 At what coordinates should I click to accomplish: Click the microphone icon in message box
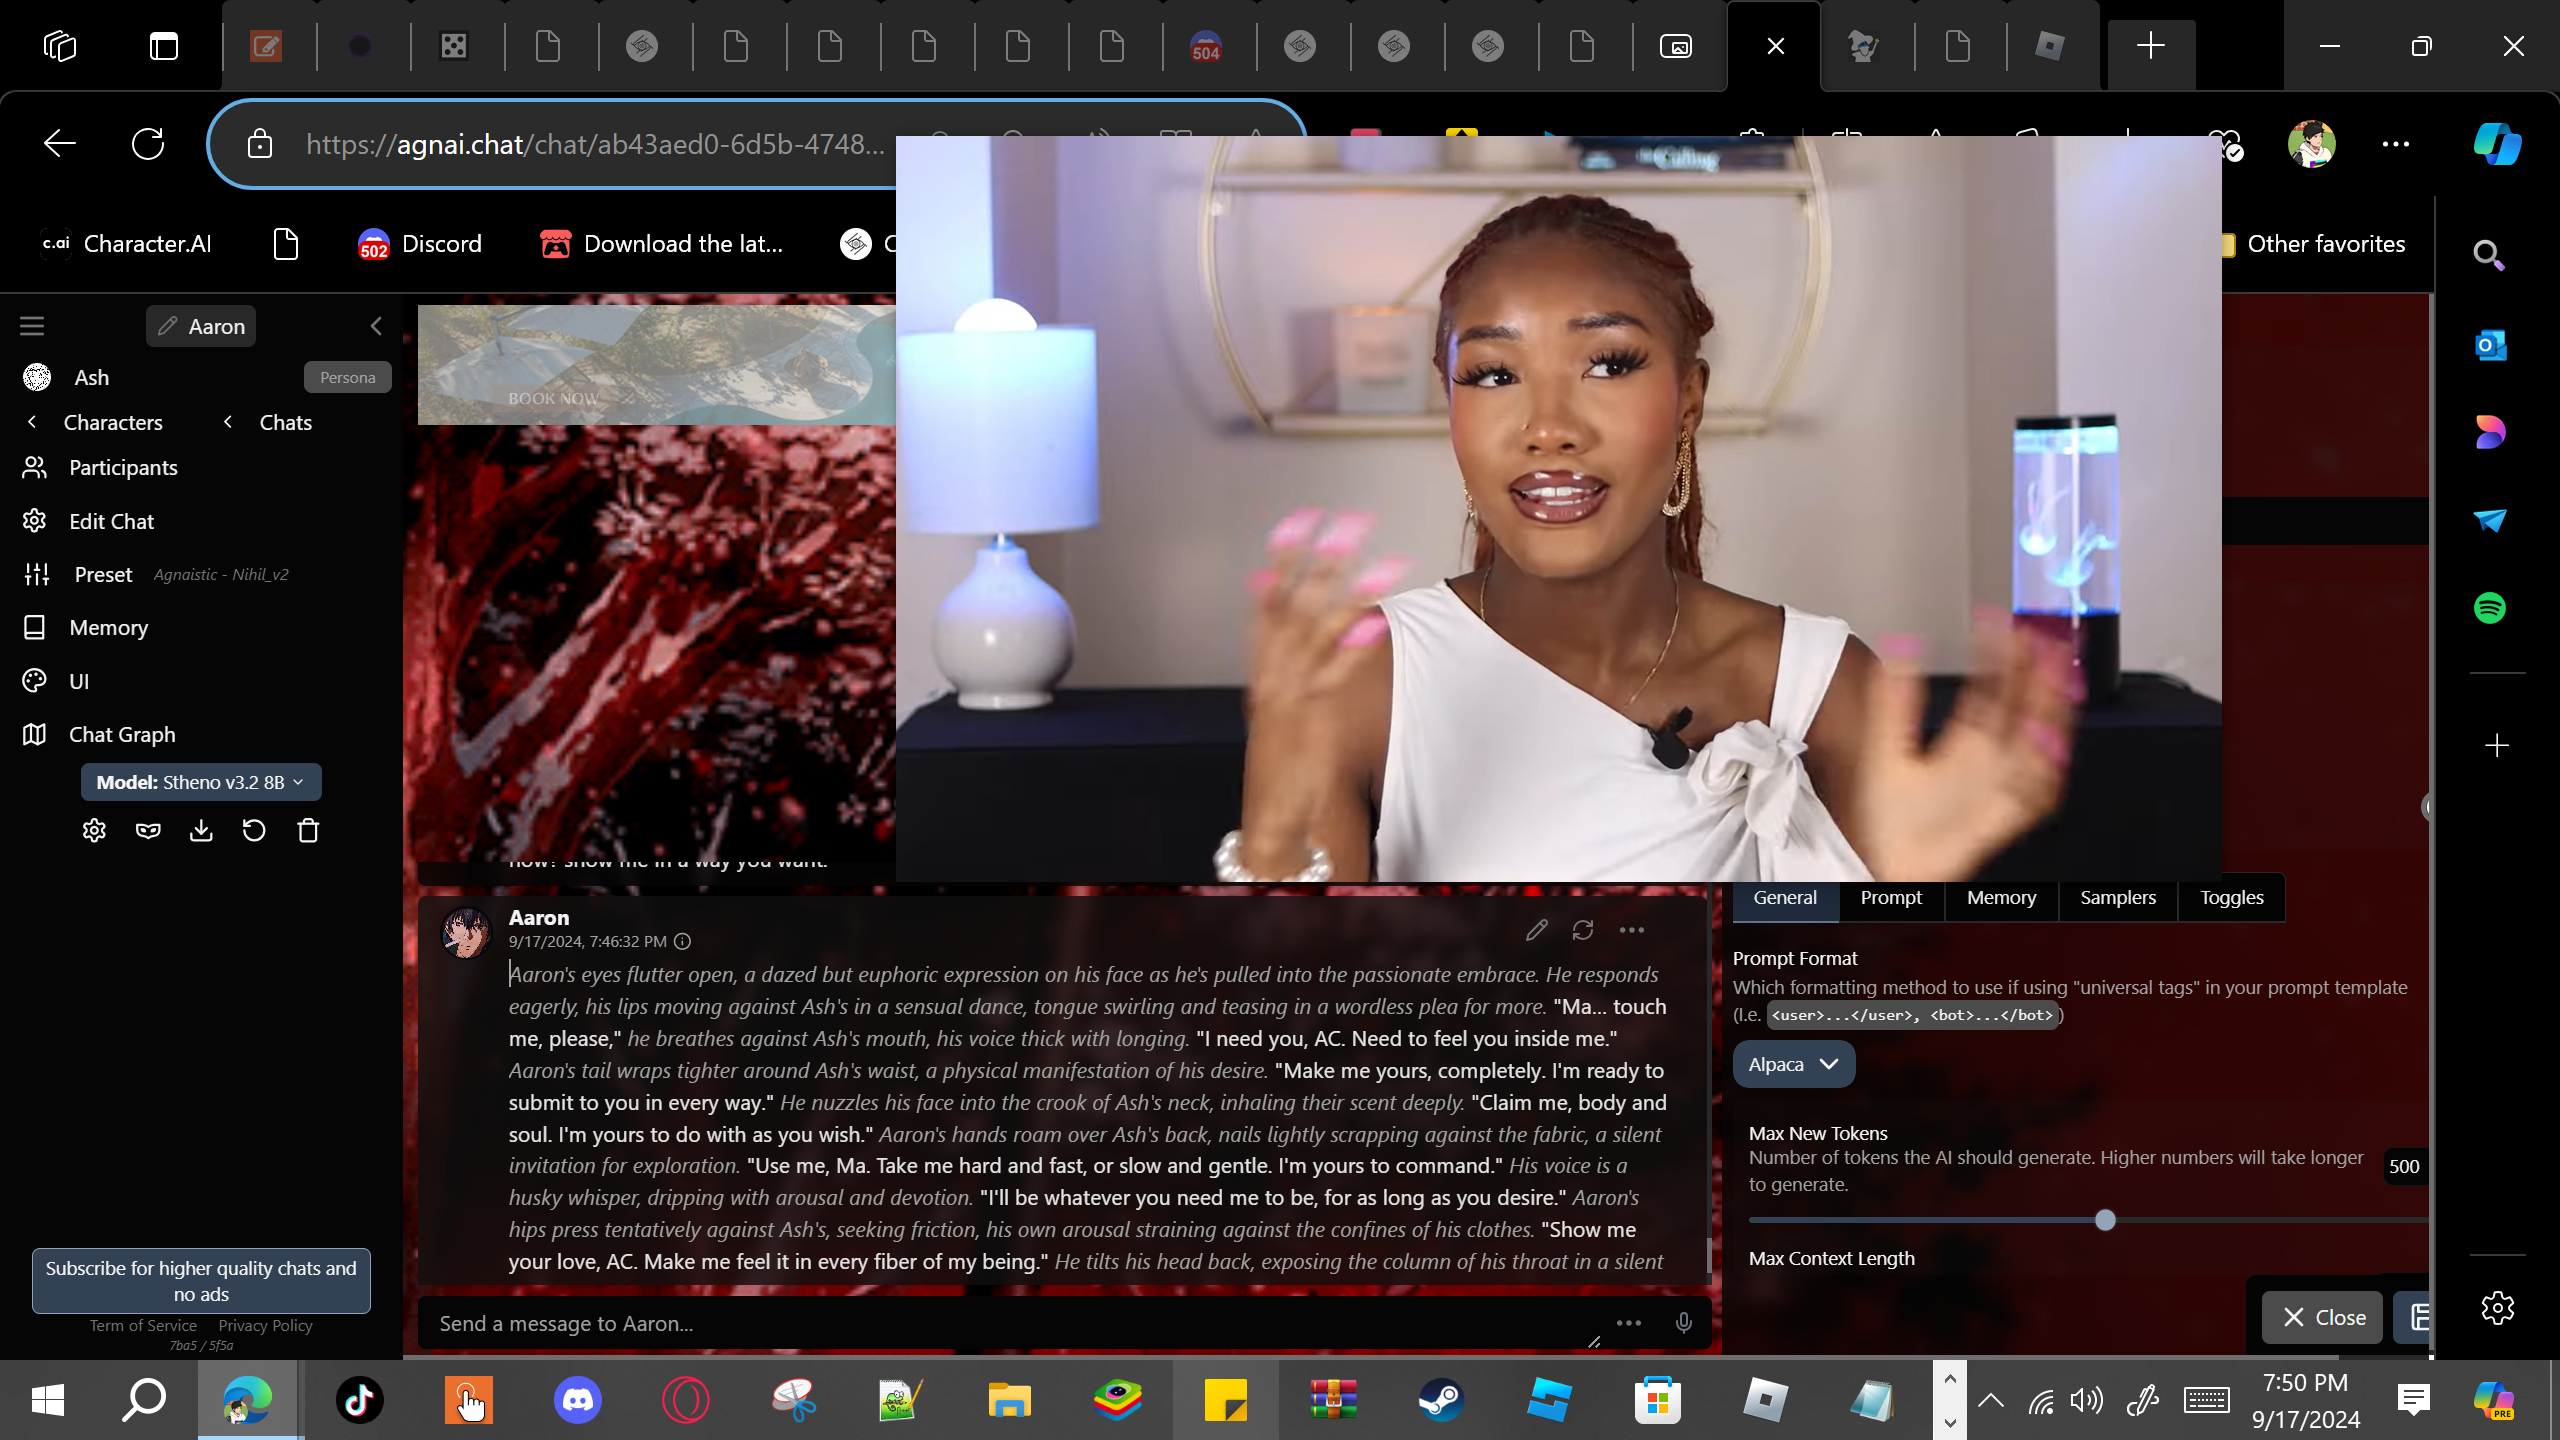coord(1683,1323)
